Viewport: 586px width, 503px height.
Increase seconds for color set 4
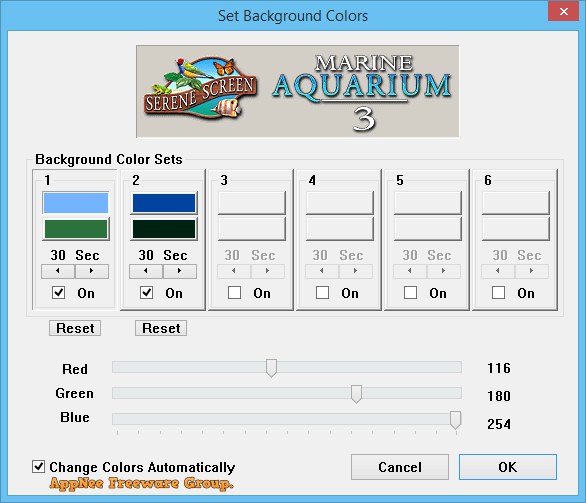[x=356, y=271]
